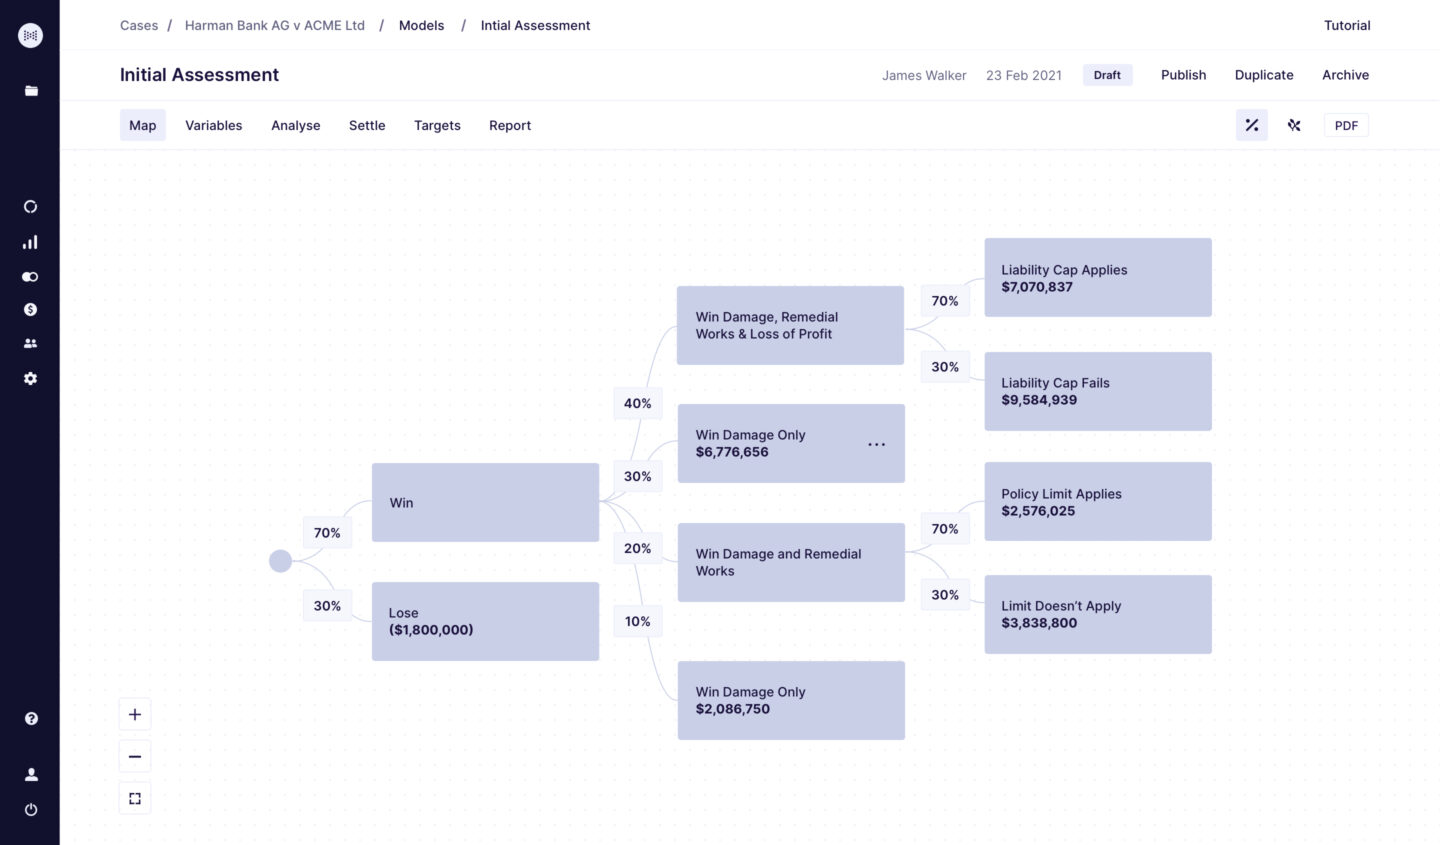Open the Report tab

510,125
